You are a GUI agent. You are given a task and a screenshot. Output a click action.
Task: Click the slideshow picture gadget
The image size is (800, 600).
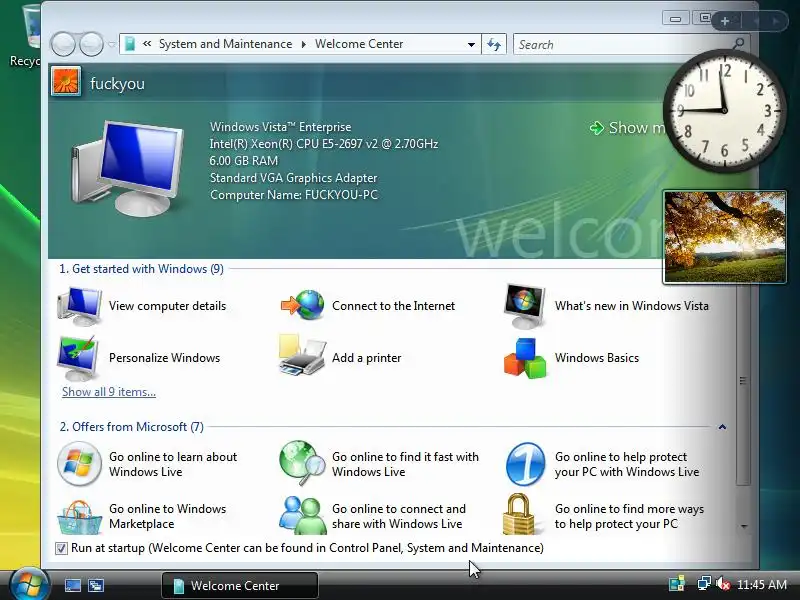coord(724,237)
